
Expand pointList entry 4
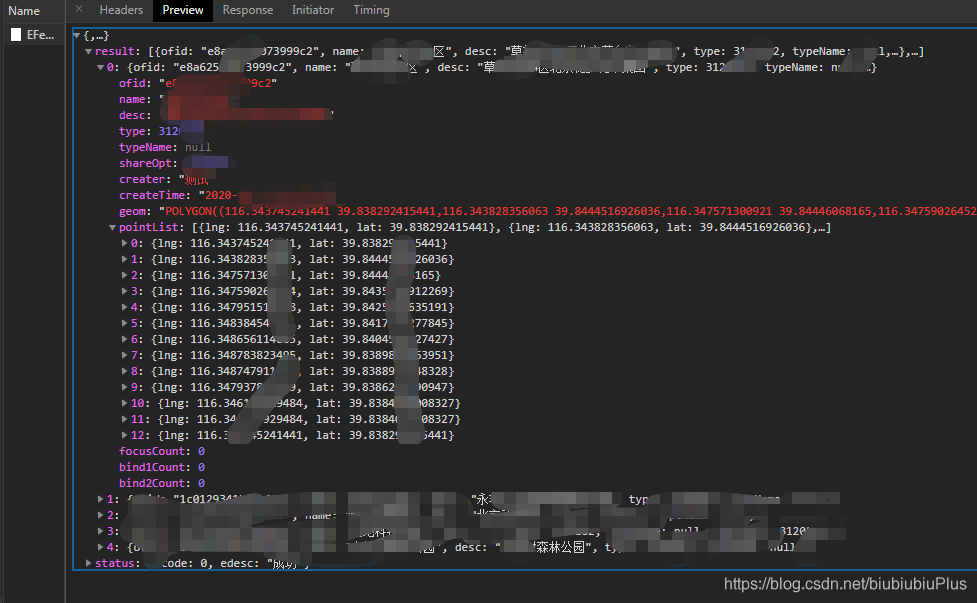(124, 307)
